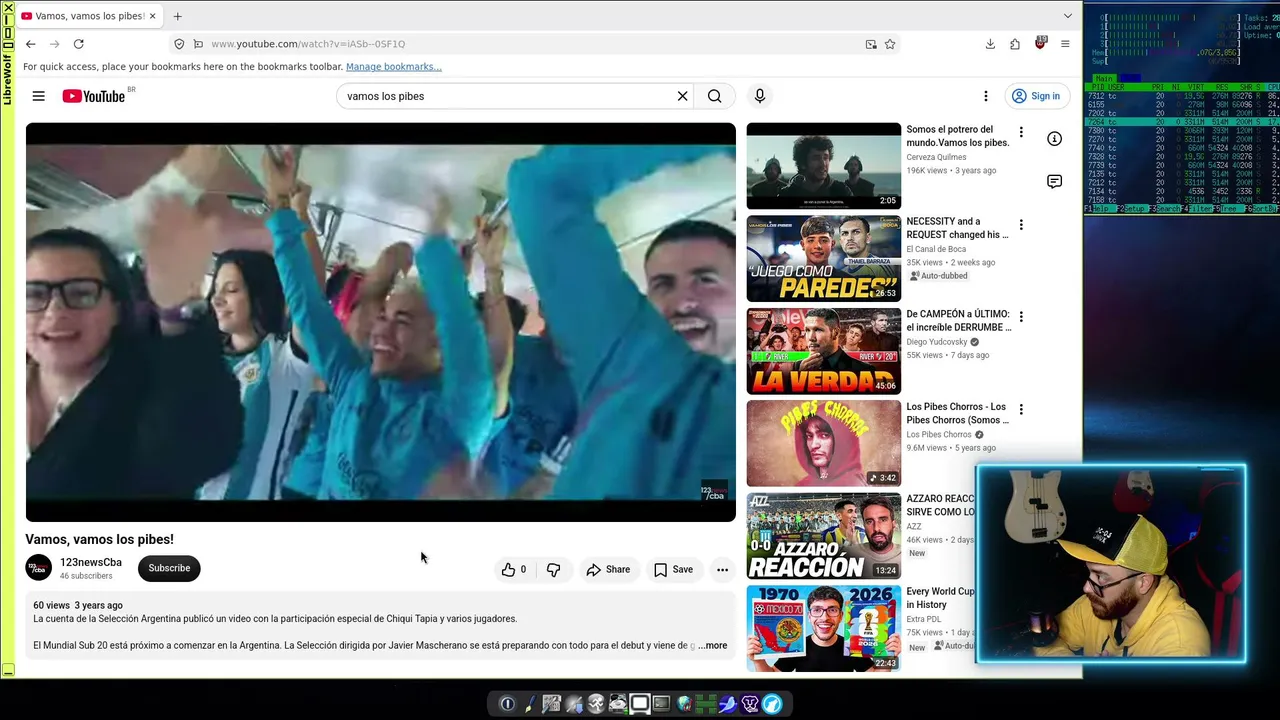
Task: Start voice search with the microphone
Action: click(760, 96)
